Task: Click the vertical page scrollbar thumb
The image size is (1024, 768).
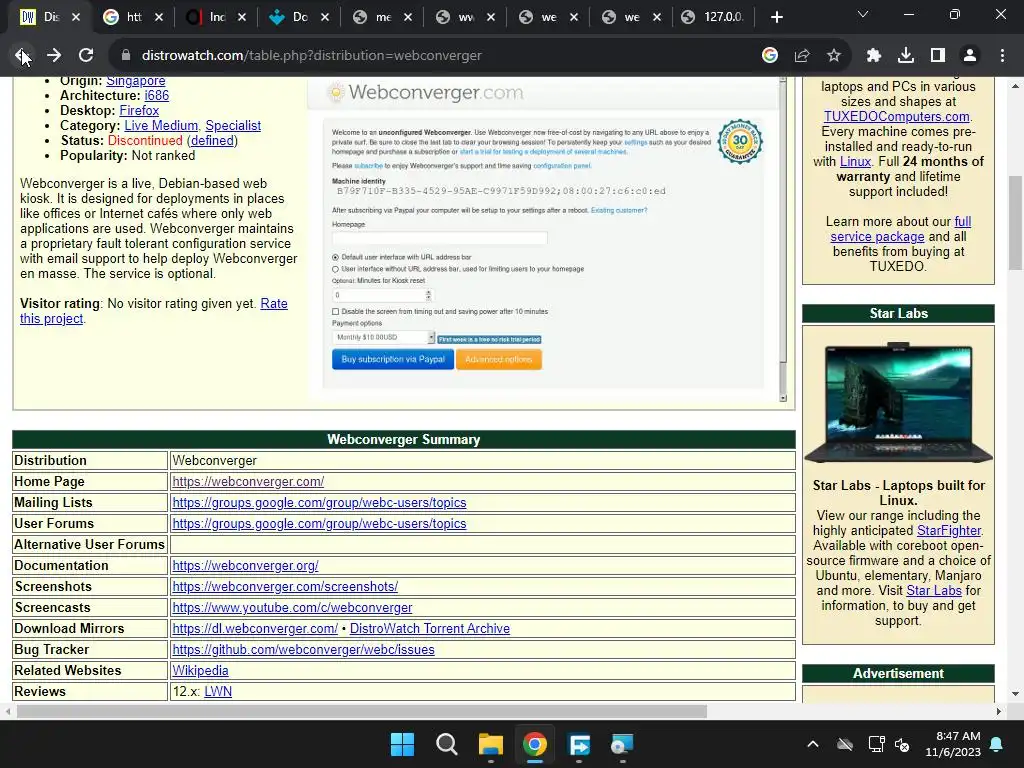Action: [1016, 222]
